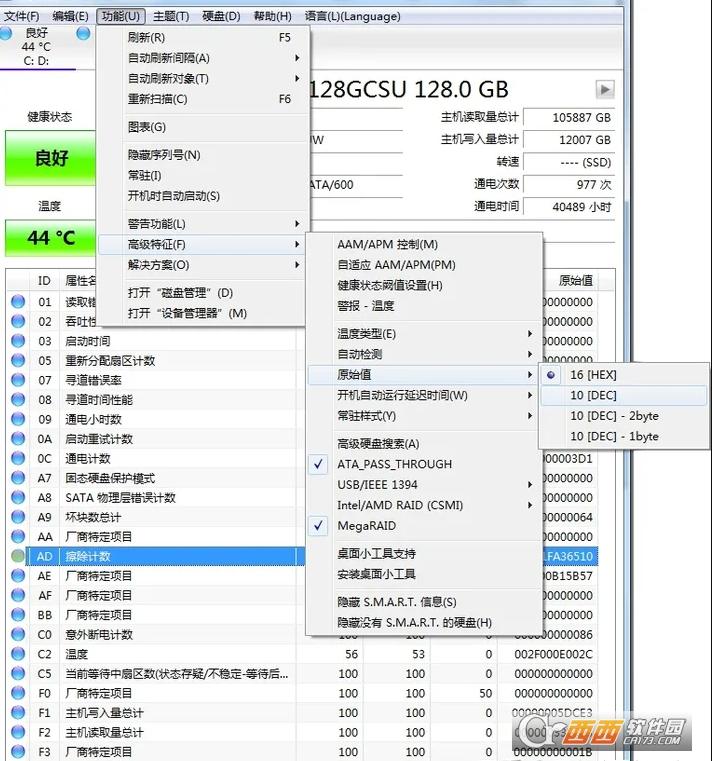Click status orb for attribute F2 主机读取量总计
The height and width of the screenshot is (761, 712).
click(18, 732)
